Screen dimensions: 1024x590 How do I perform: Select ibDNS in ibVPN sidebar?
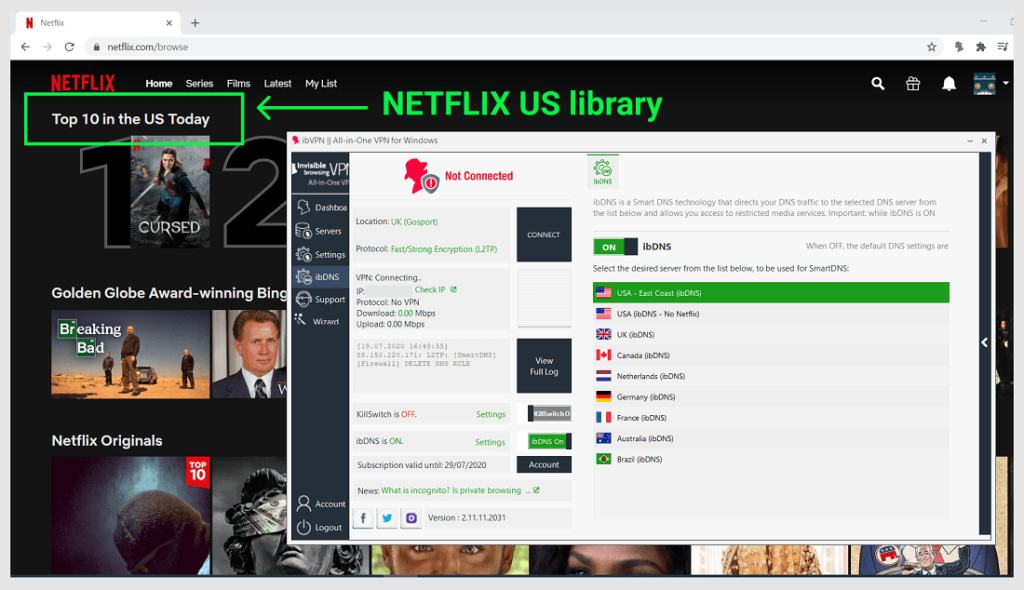pos(321,277)
